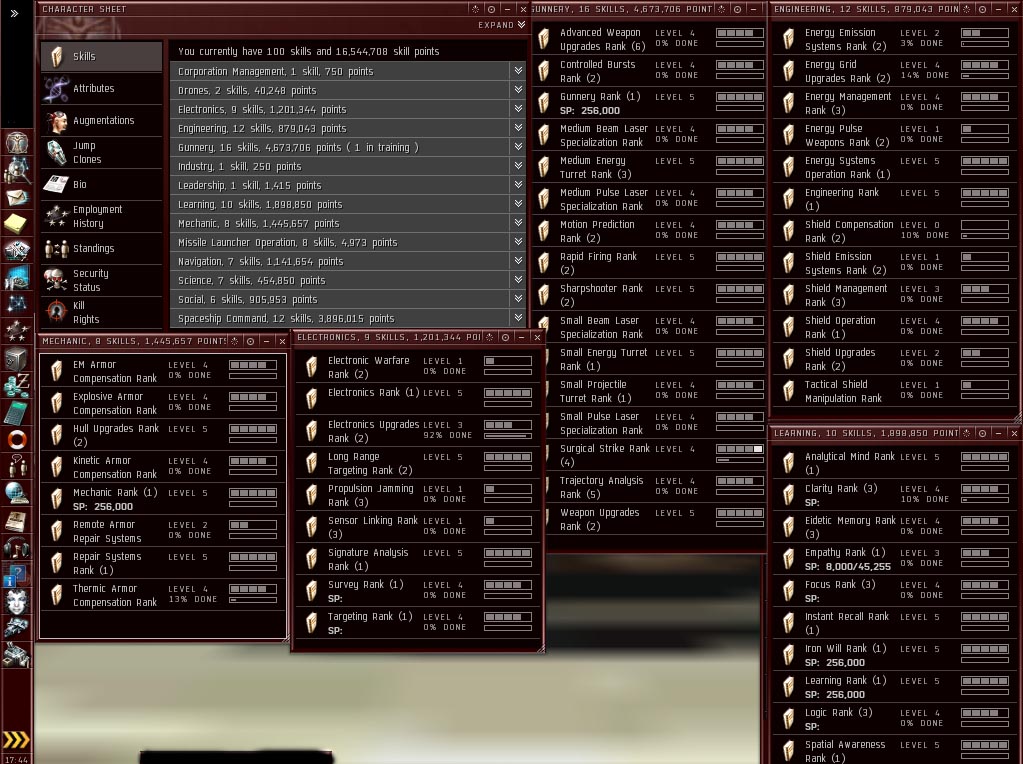Image resolution: width=1023 pixels, height=764 pixels.
Task: Open the Employment History tab
Action: click(x=101, y=216)
